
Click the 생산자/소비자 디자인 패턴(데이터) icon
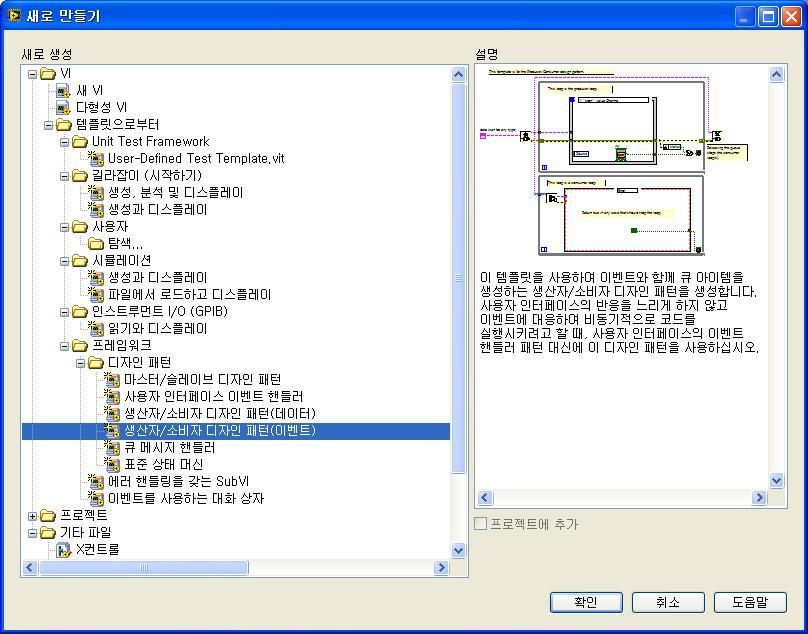tap(112, 414)
